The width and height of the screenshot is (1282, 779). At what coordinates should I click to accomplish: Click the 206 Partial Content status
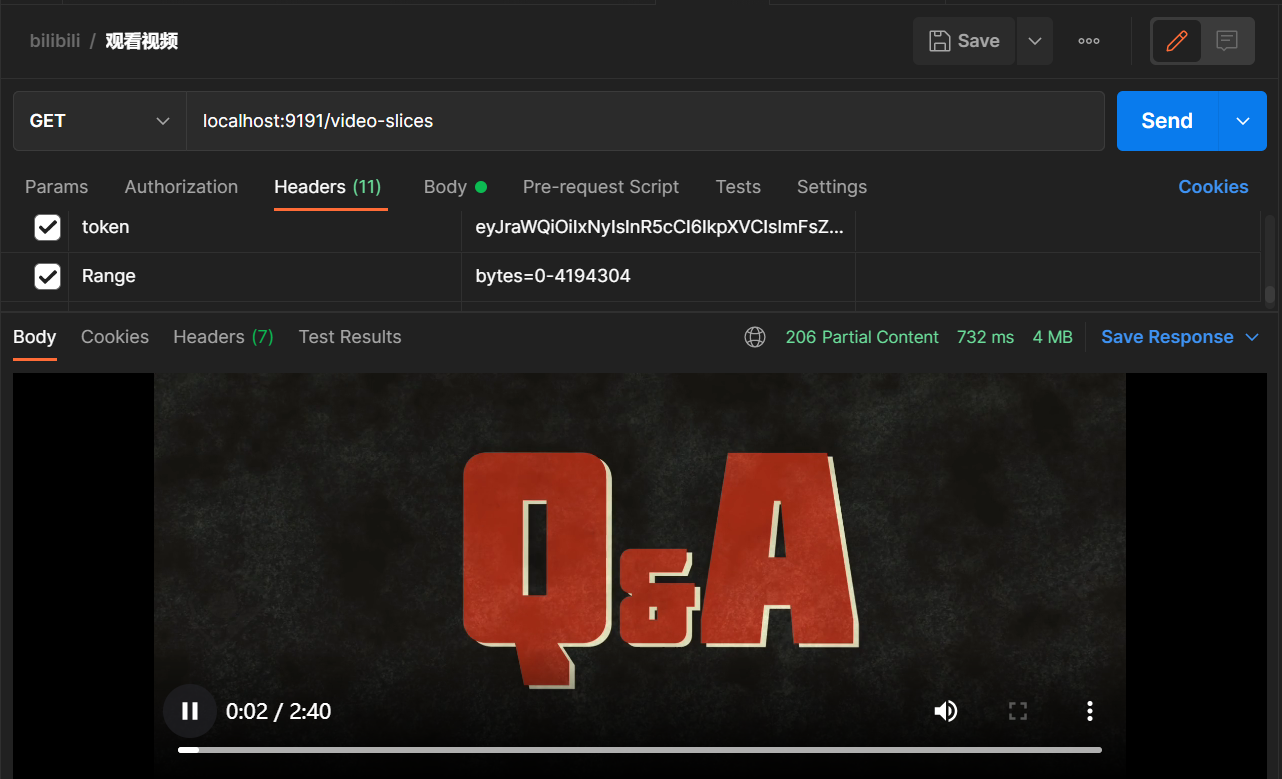(x=862, y=337)
